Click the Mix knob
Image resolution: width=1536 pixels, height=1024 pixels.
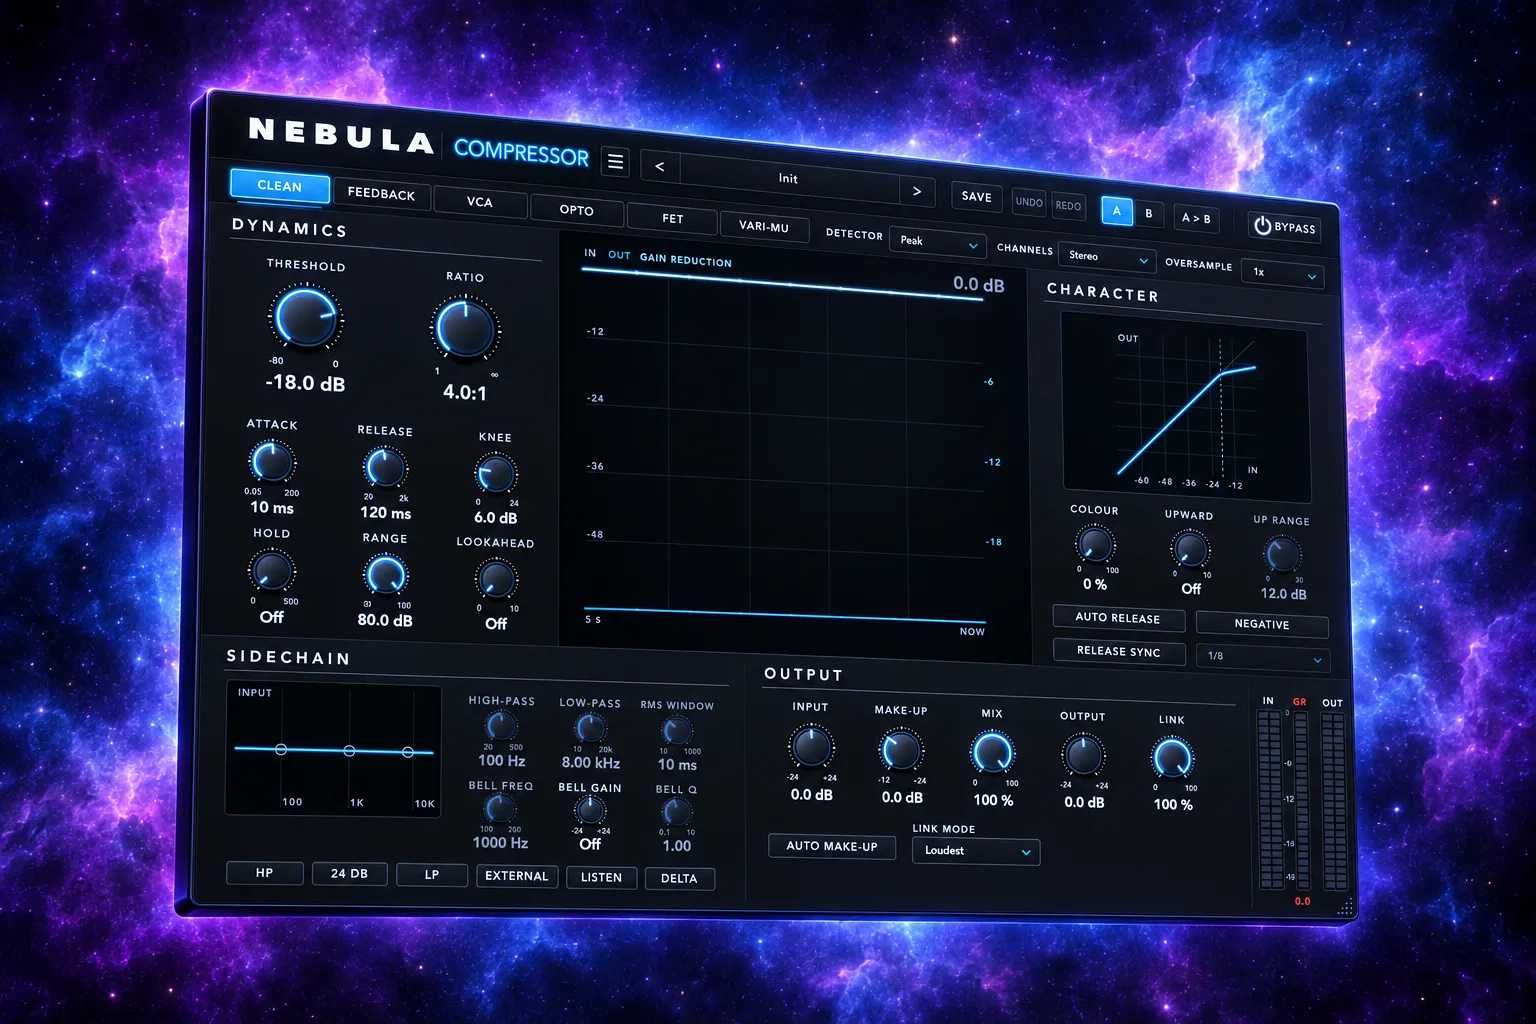[993, 754]
